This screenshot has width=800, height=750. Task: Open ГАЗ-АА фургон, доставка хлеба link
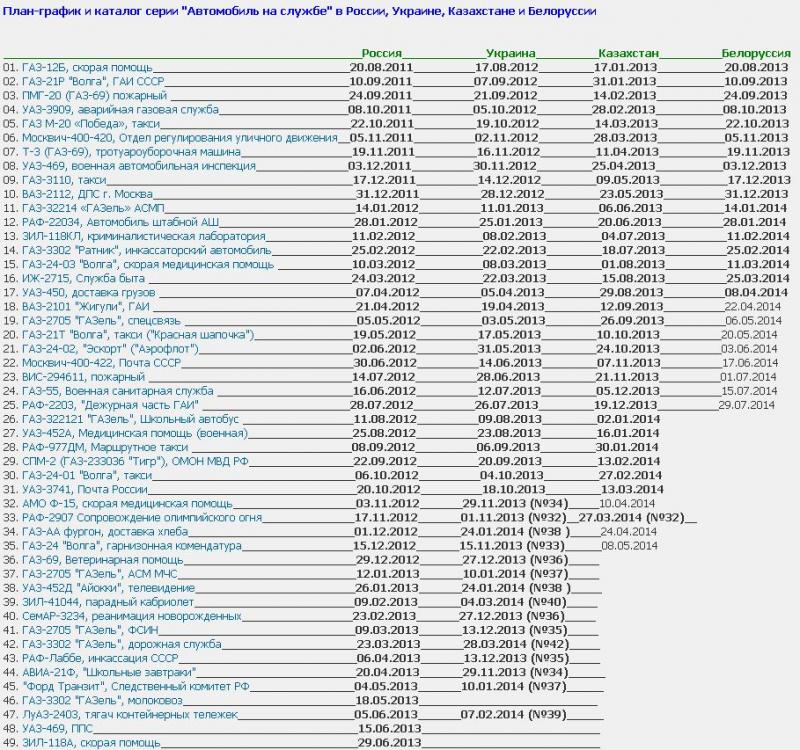coord(105,532)
